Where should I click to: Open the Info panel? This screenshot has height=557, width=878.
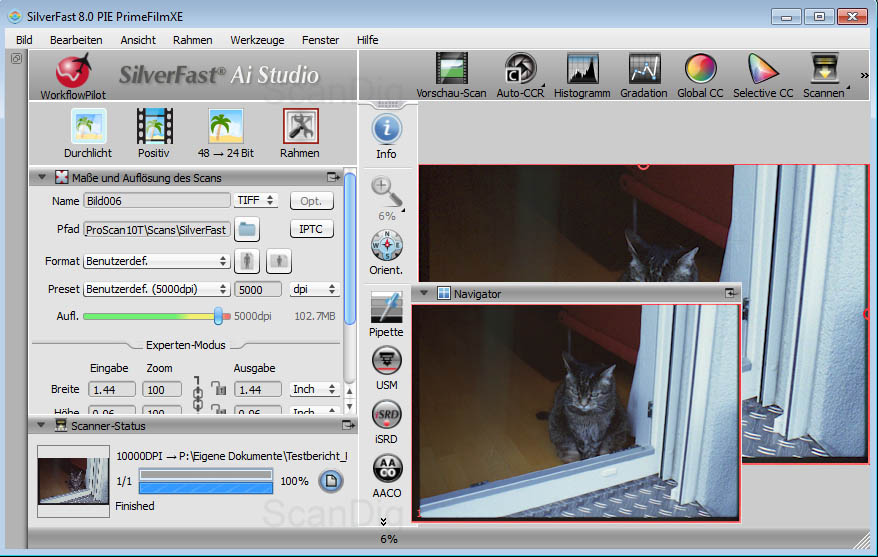386,137
